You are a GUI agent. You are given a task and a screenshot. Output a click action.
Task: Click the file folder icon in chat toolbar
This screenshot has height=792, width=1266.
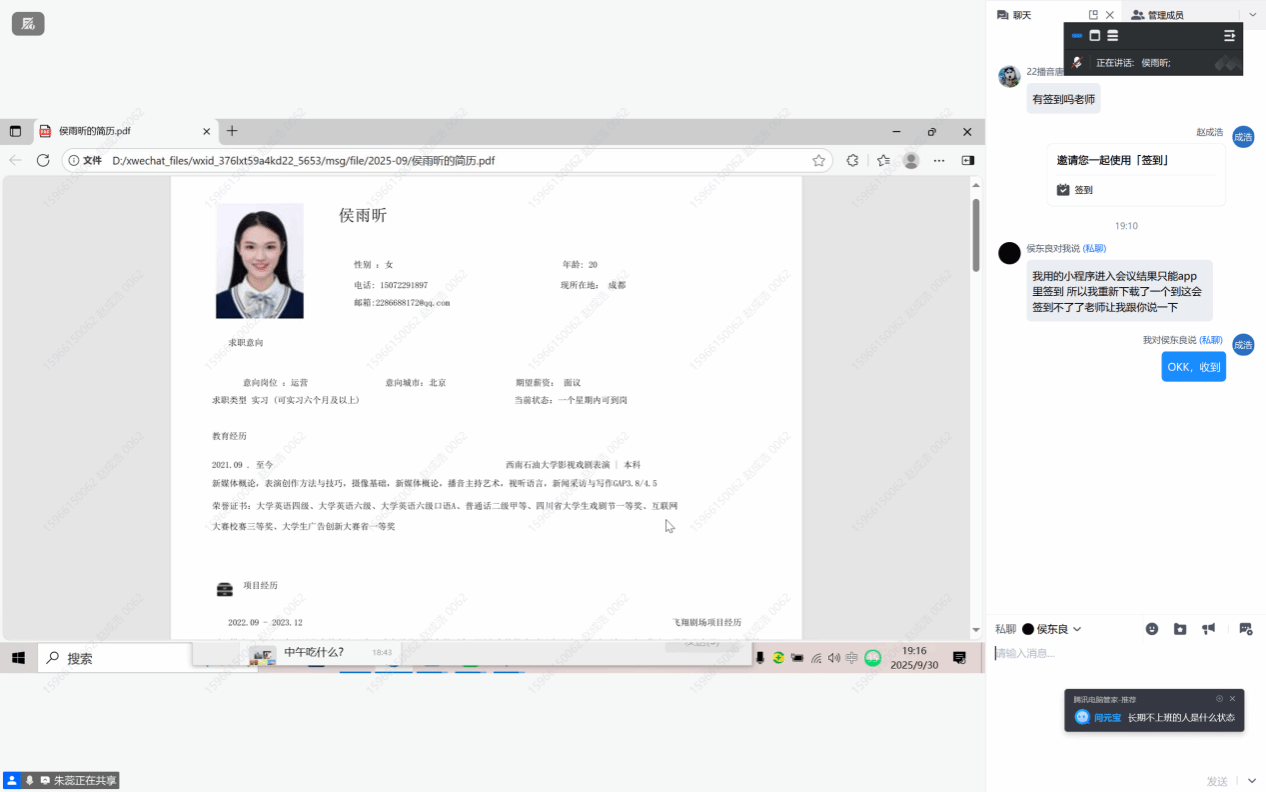[1180, 629]
